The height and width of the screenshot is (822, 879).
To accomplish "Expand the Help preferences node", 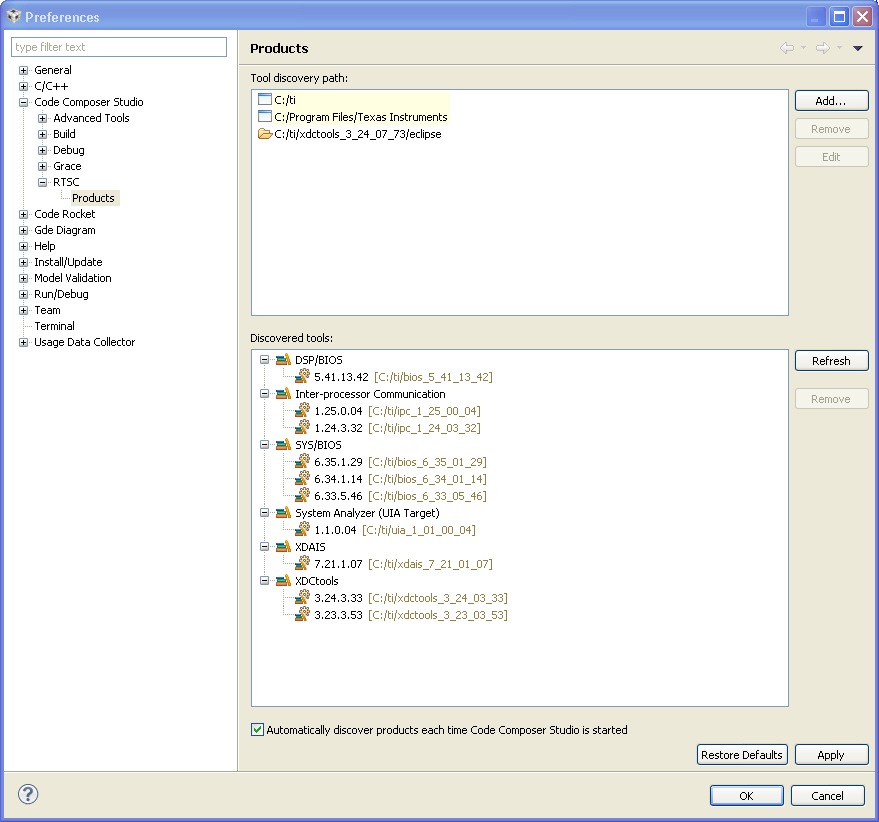I will [24, 246].
